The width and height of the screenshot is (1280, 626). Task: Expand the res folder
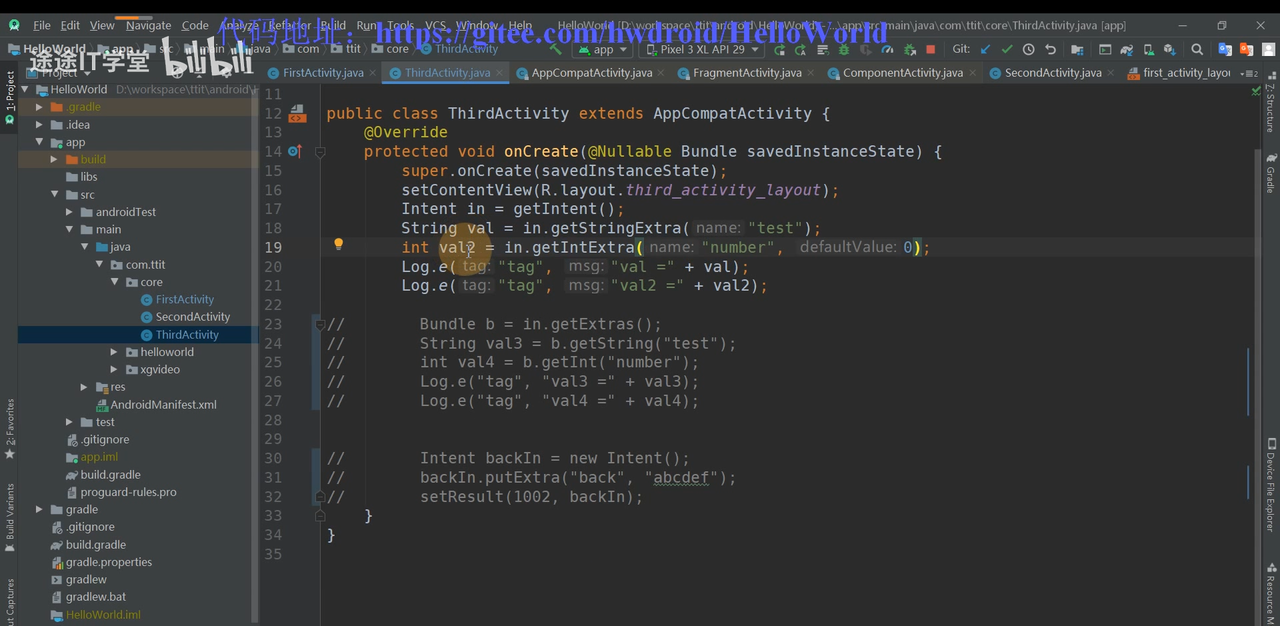(x=85, y=387)
